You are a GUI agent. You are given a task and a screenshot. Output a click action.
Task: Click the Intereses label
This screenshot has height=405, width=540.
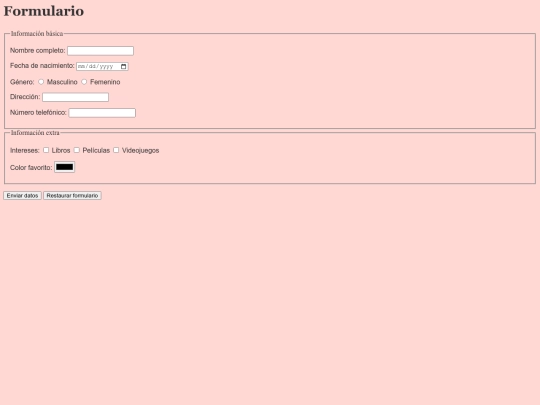(25, 150)
